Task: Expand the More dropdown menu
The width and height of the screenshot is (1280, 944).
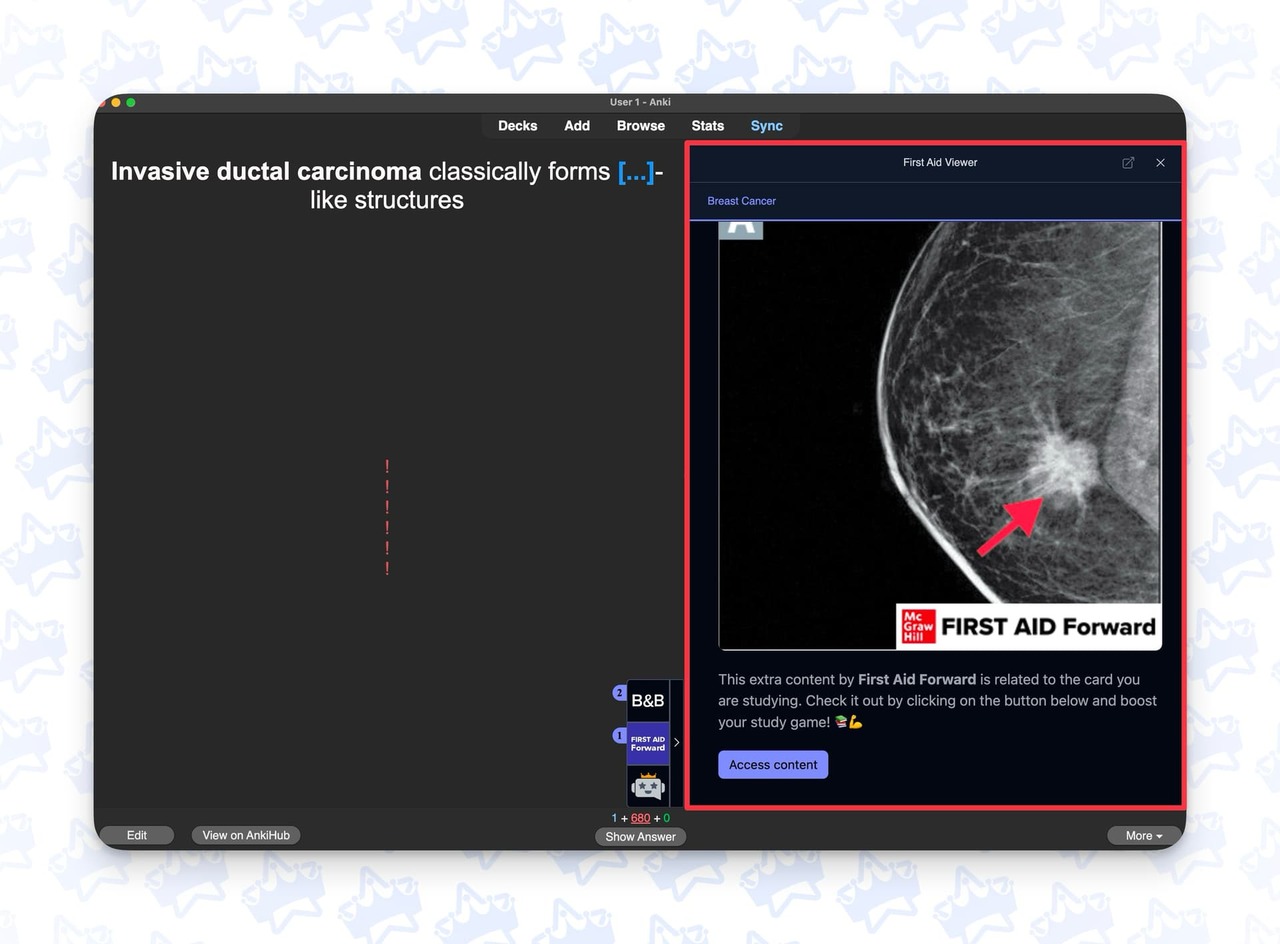Action: pos(1144,836)
